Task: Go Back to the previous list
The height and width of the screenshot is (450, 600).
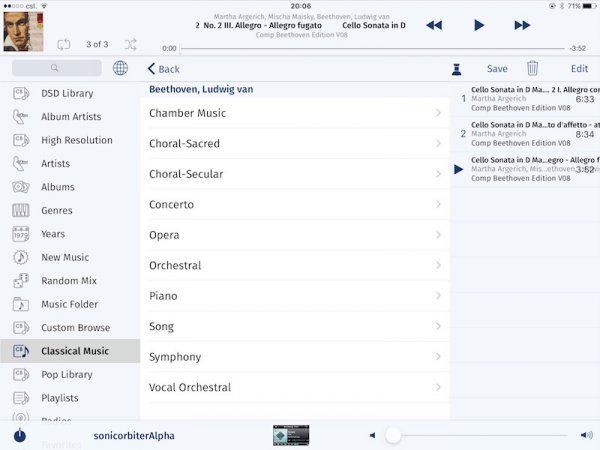Action: 164,69
